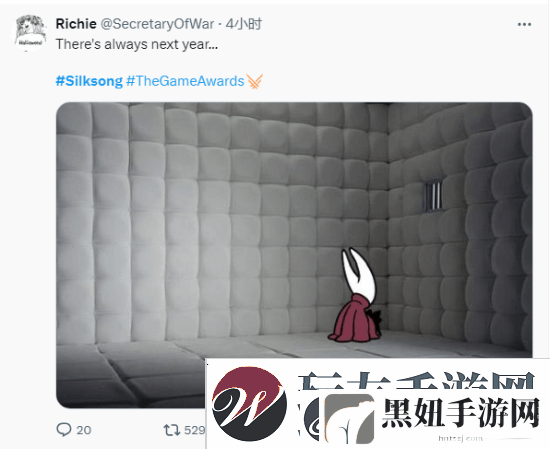Visit the @SecretaryOfWar handle
Image resolution: width=550 pixels, height=449 pixels.
pos(157,24)
